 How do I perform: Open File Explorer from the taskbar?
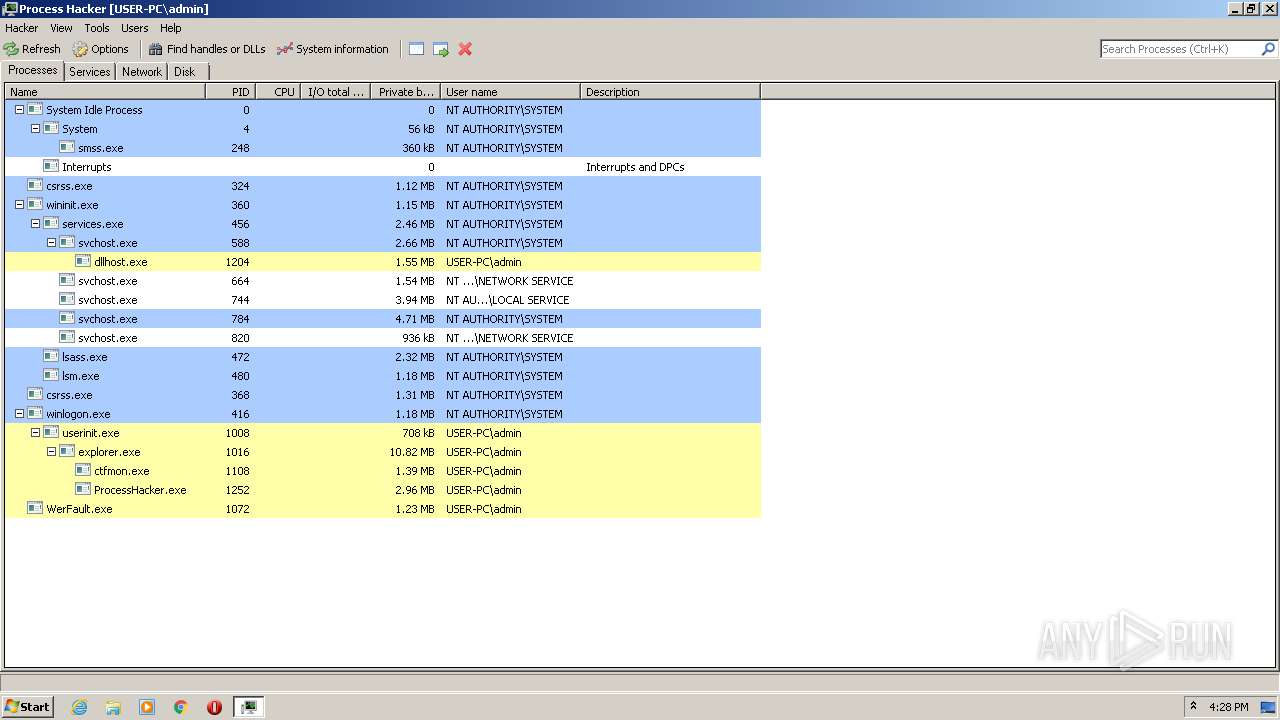click(x=113, y=707)
